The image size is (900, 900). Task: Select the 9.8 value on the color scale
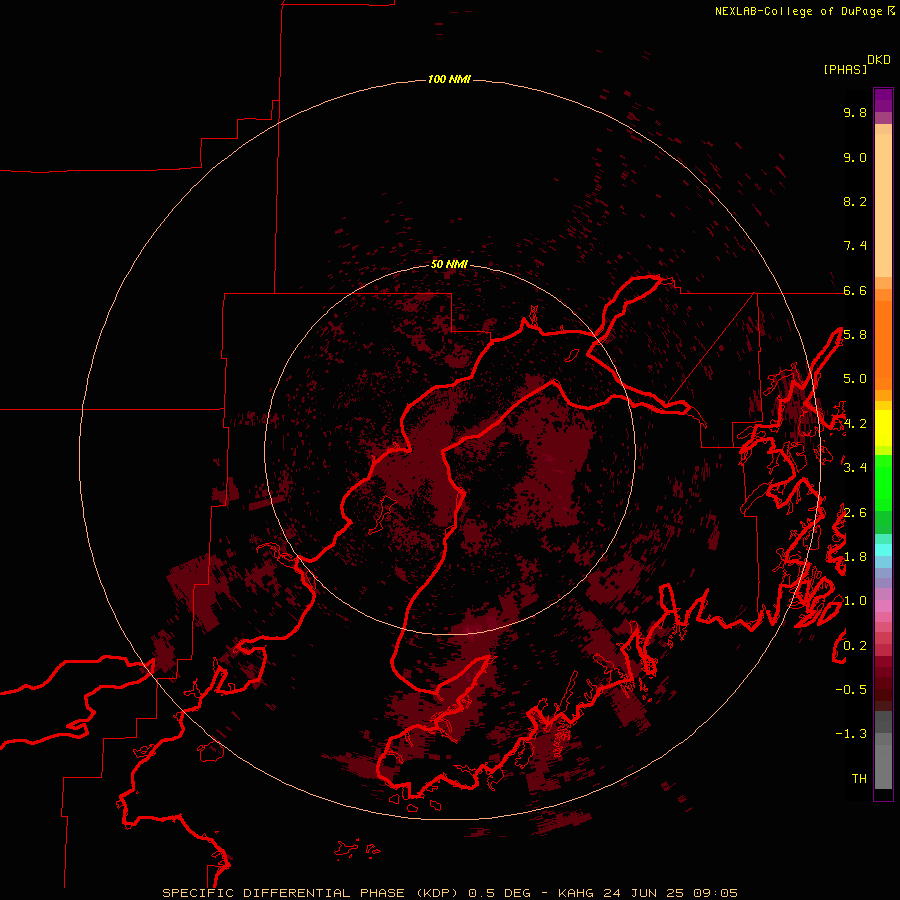tap(855, 112)
